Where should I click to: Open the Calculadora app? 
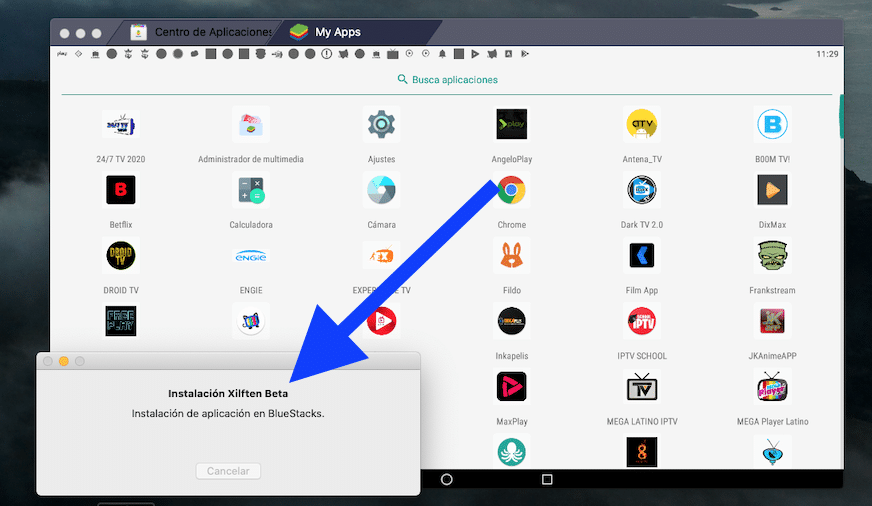coord(250,190)
